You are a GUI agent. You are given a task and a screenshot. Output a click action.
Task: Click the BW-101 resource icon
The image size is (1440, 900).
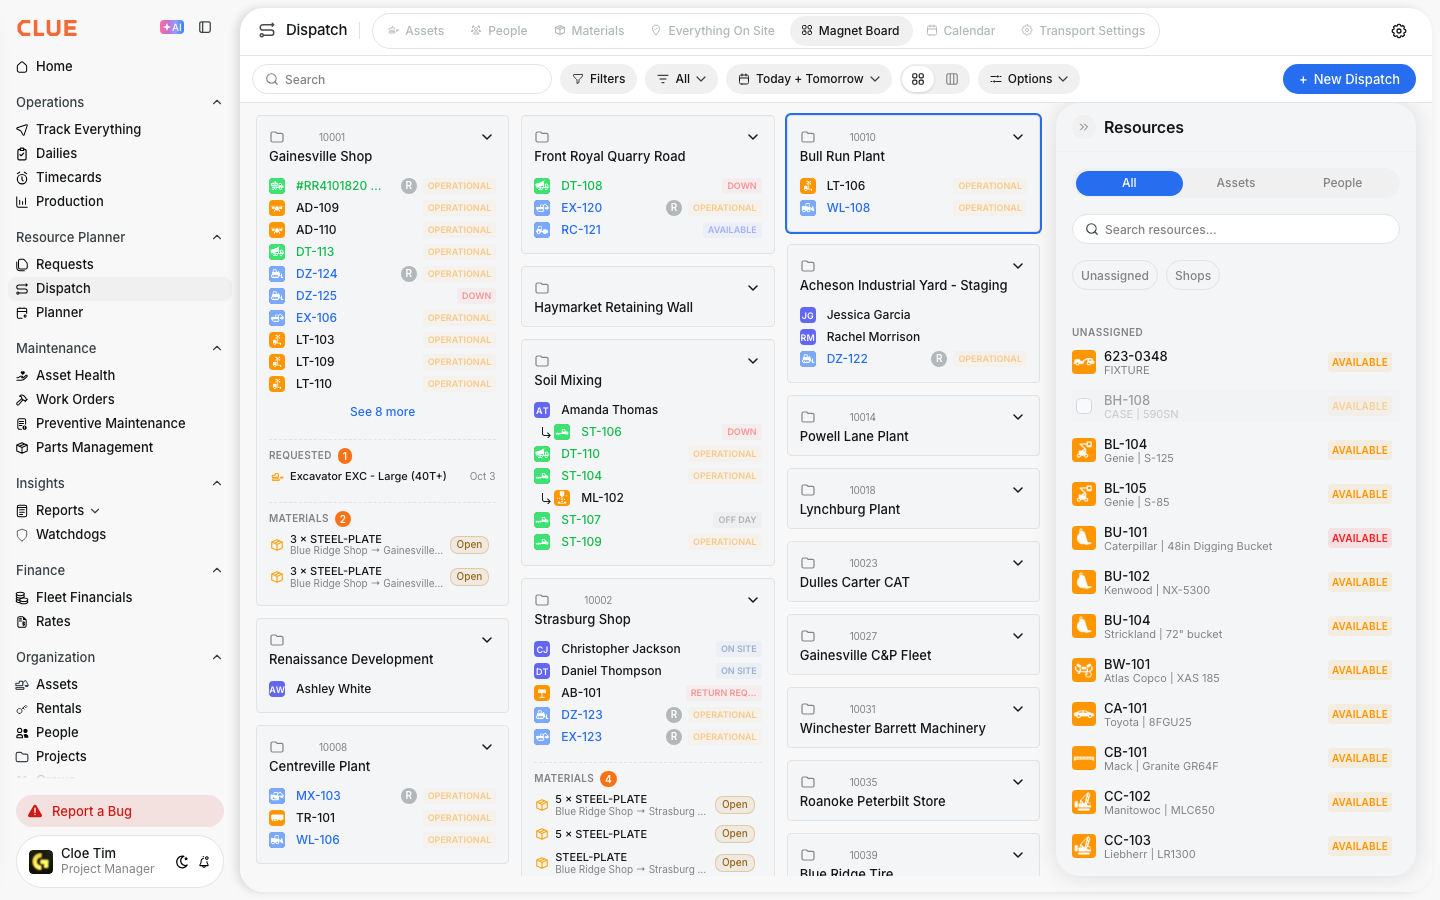point(1084,670)
